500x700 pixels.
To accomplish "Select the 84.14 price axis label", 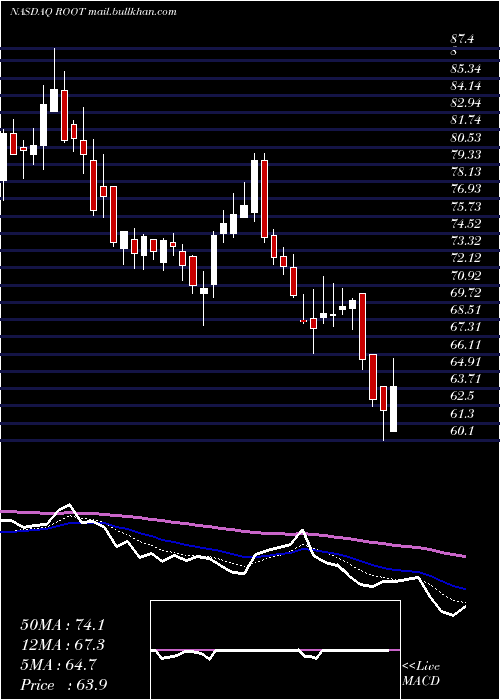I will (466, 86).
